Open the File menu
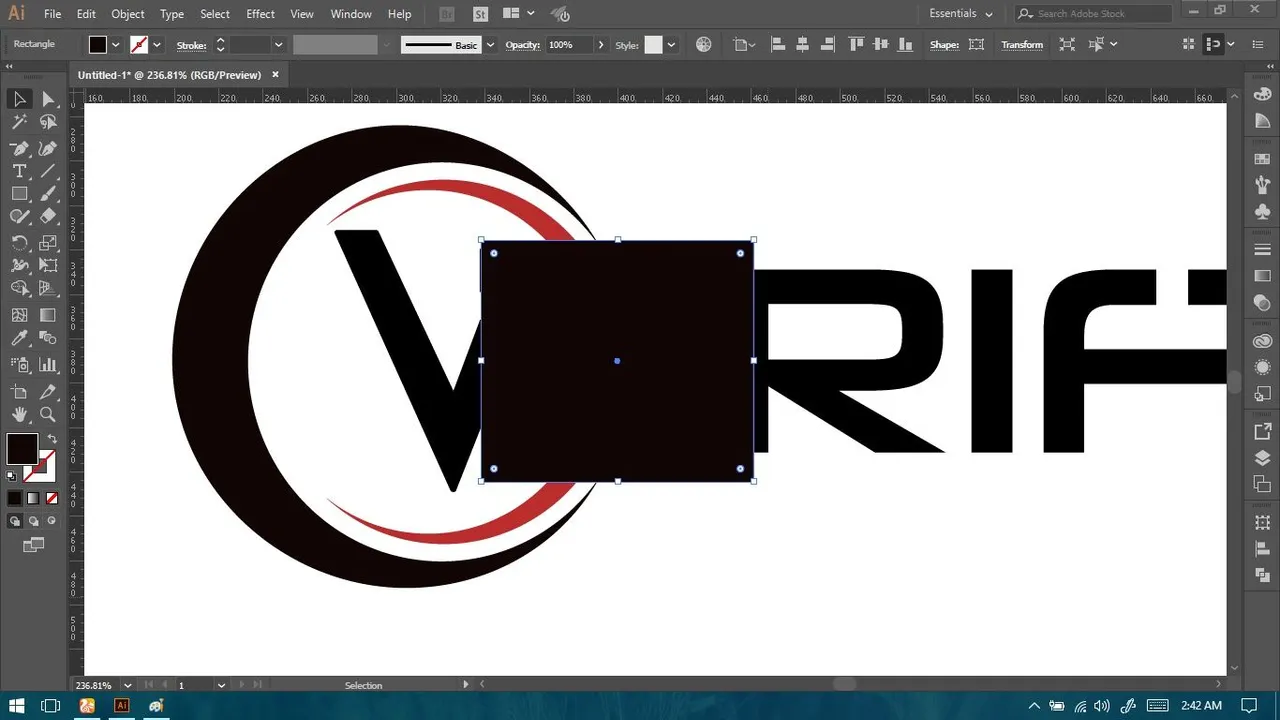 pyautogui.click(x=52, y=14)
